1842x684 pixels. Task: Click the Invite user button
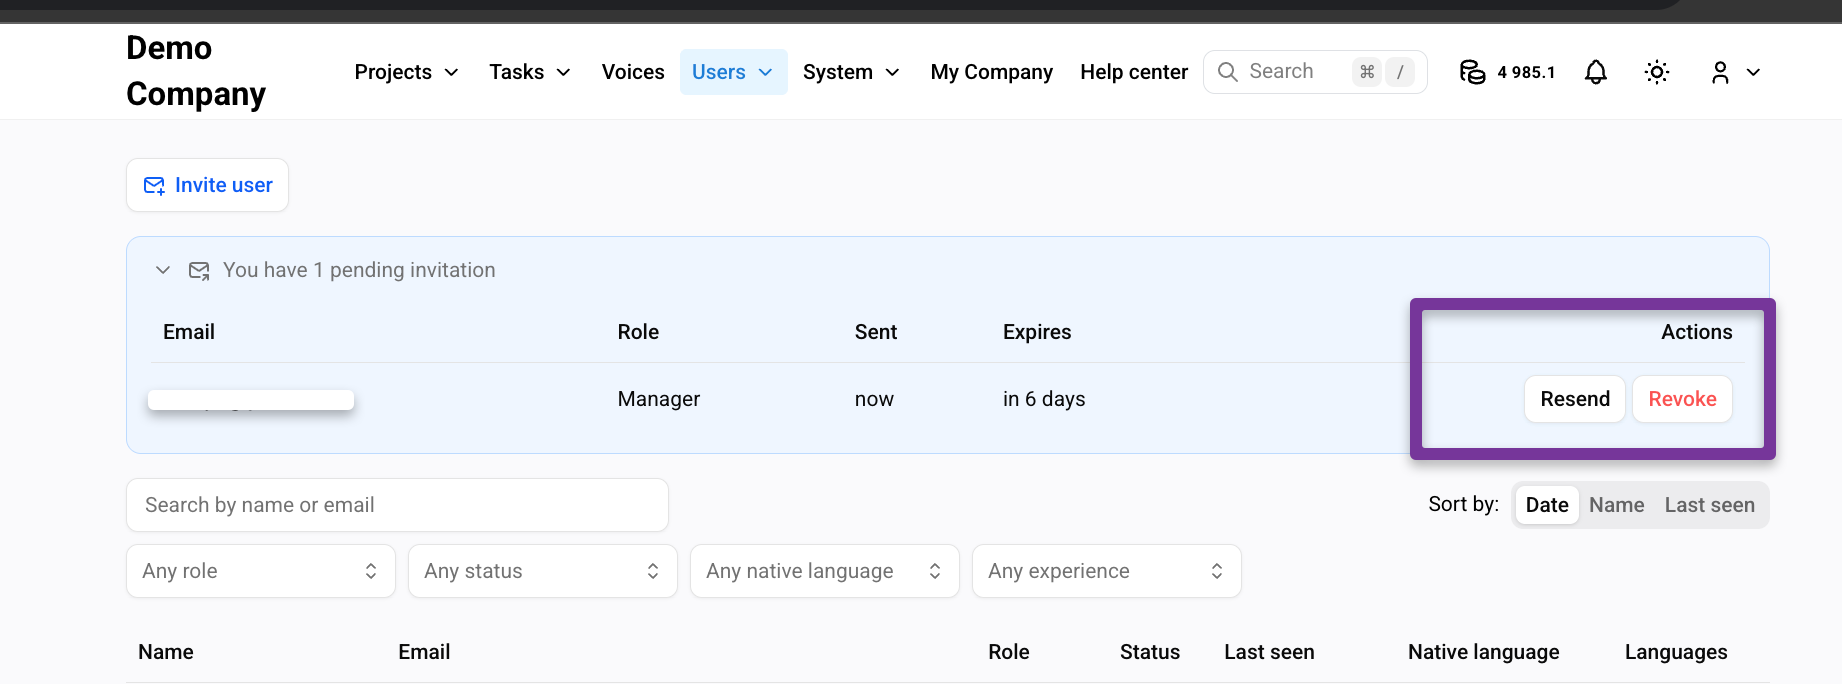(x=208, y=185)
